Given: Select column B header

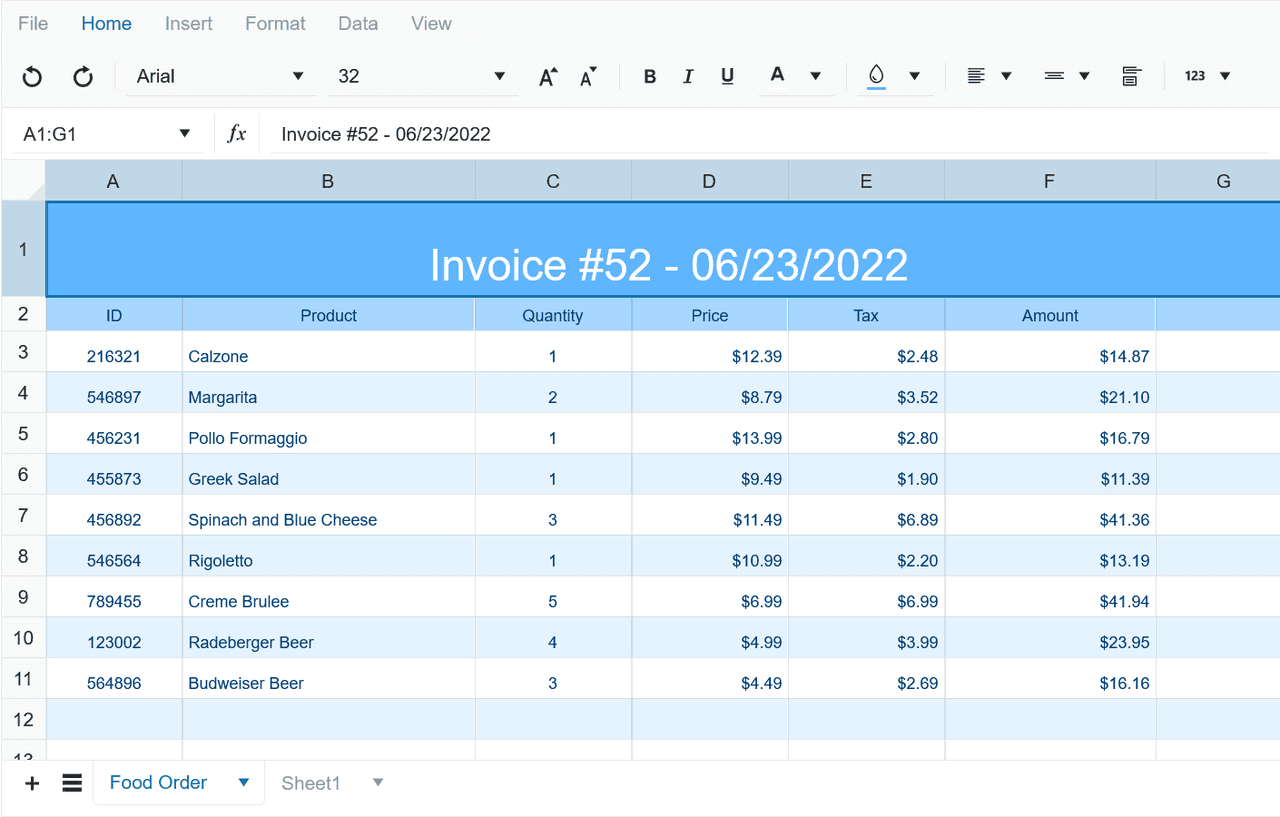Looking at the screenshot, I should point(328,181).
